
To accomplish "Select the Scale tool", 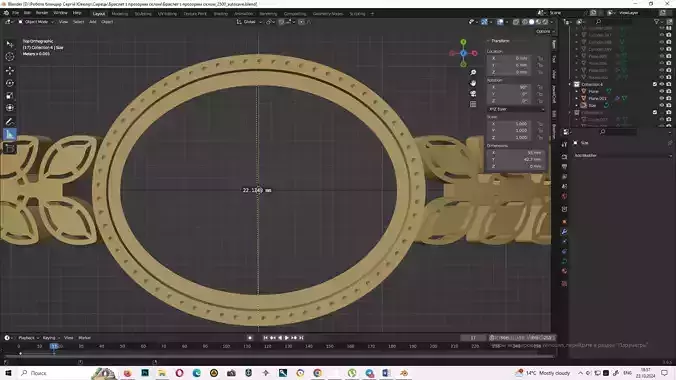I will point(9,96).
